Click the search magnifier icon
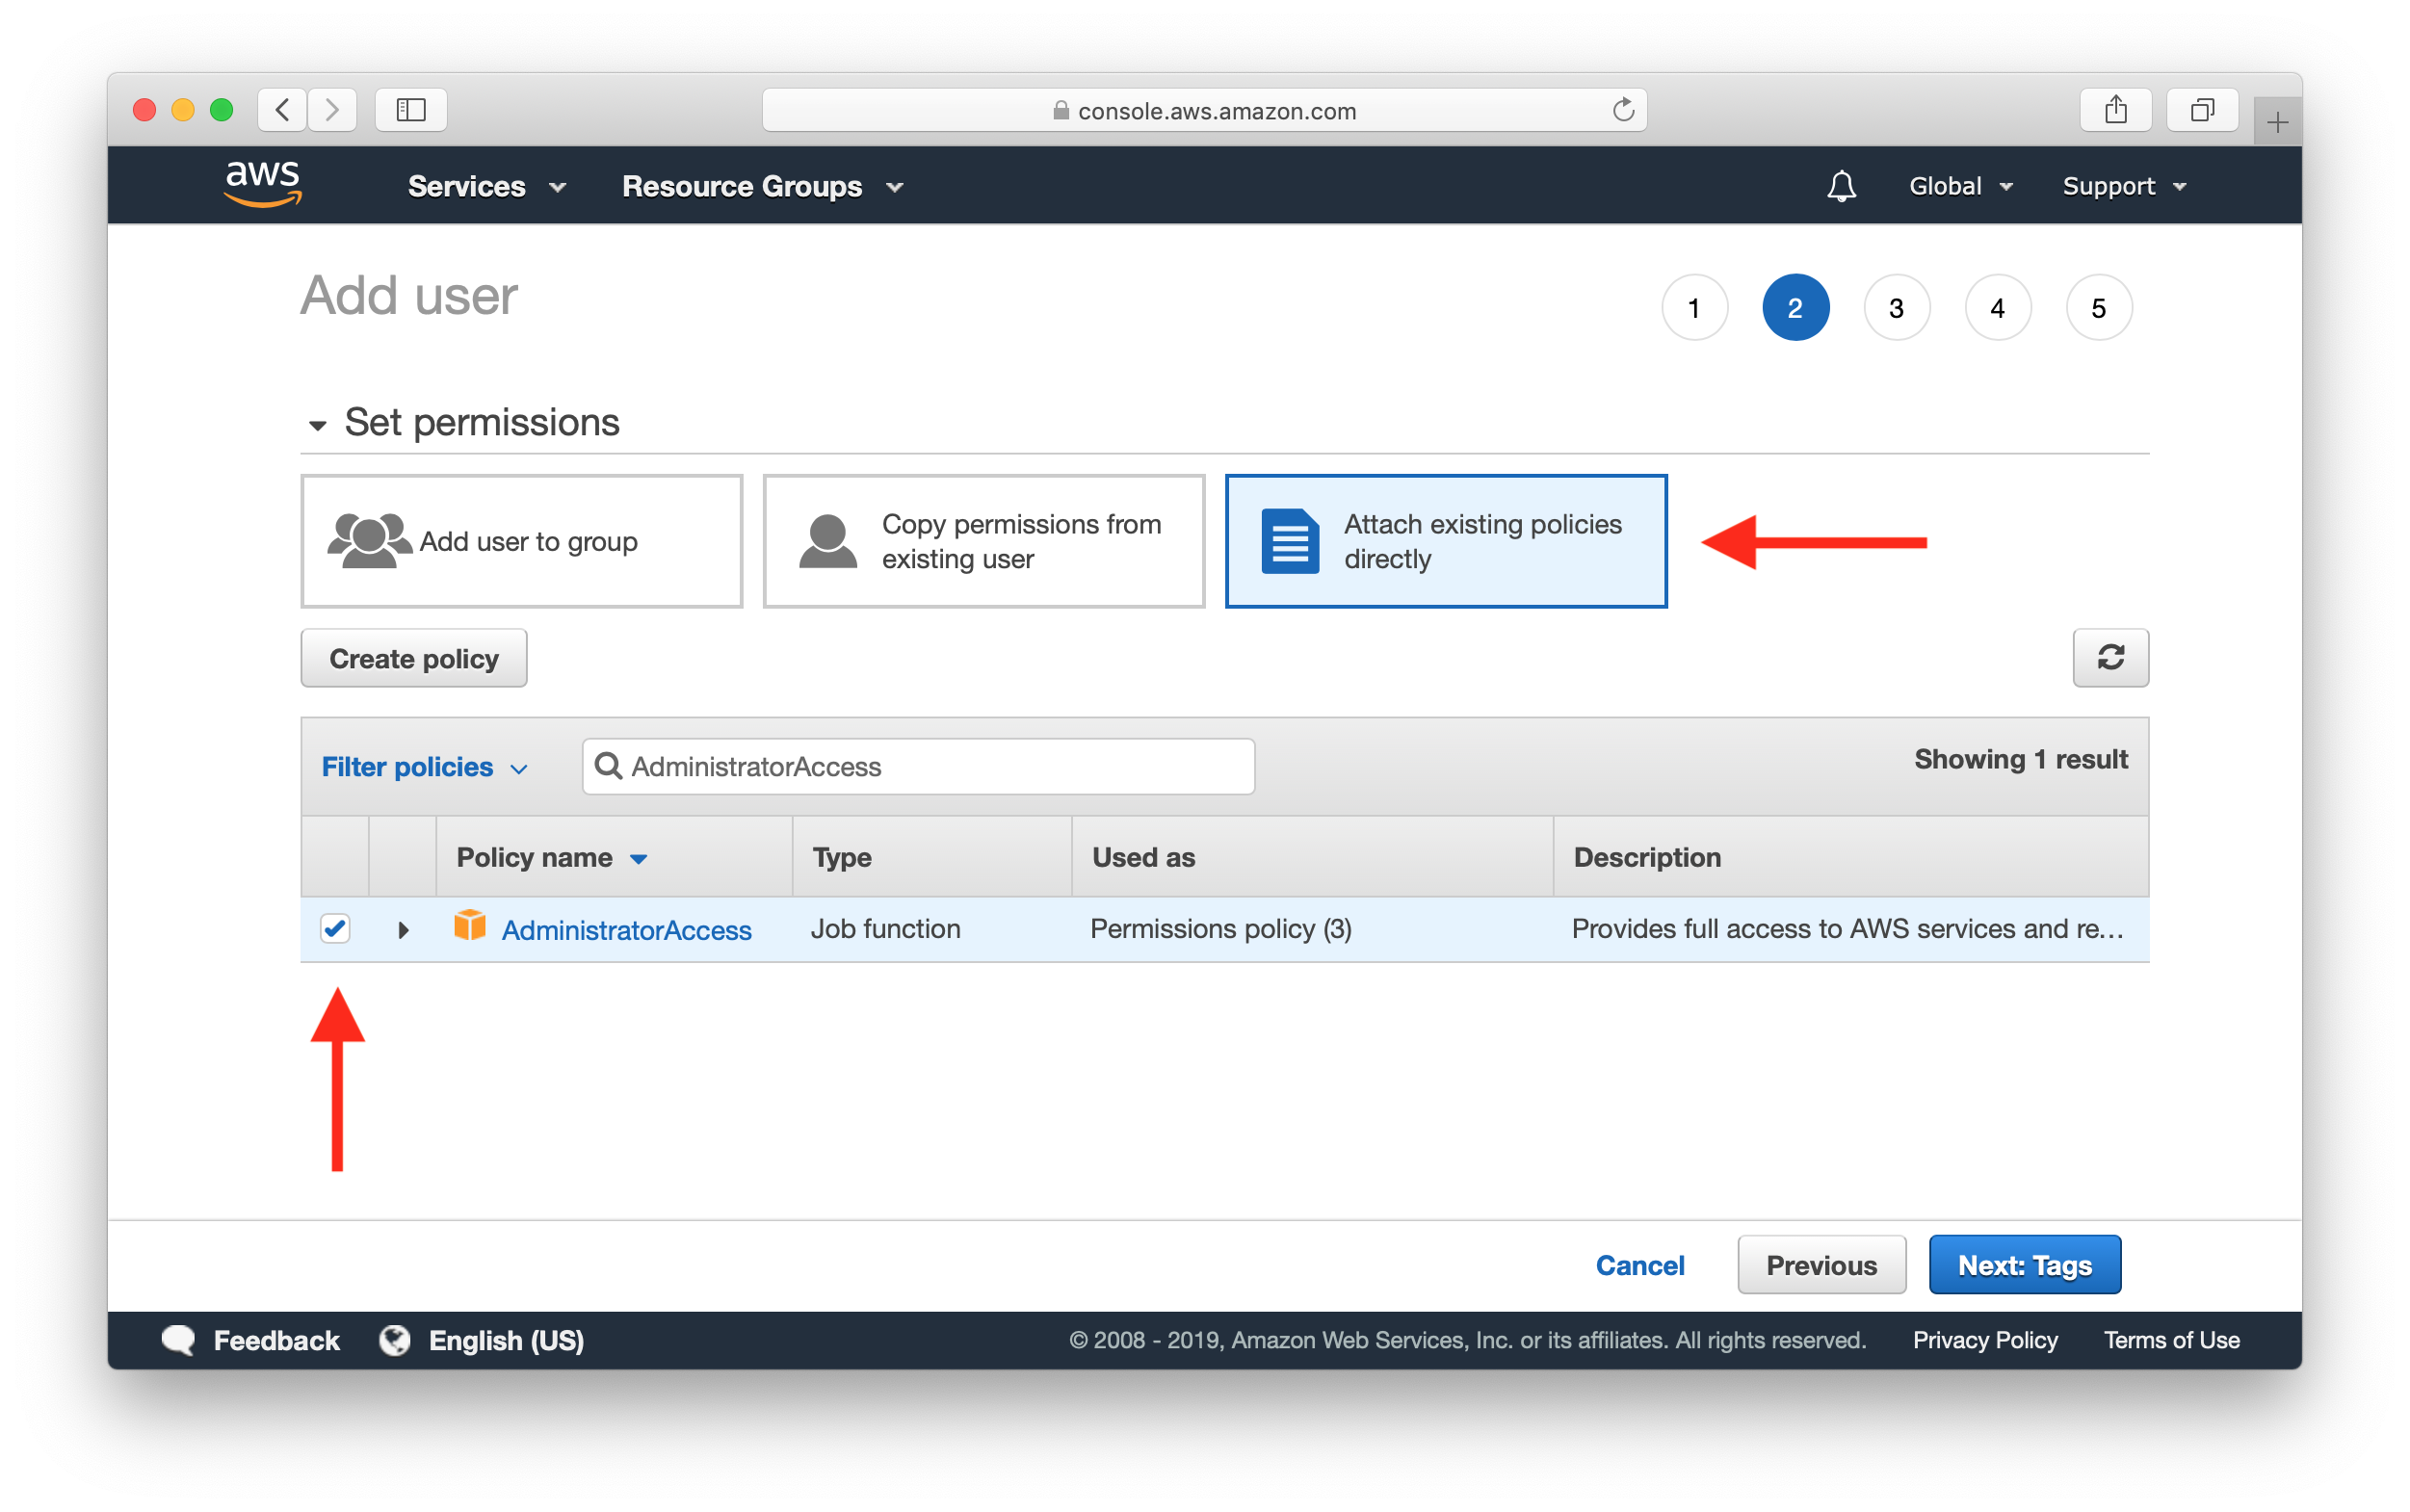 (608, 766)
